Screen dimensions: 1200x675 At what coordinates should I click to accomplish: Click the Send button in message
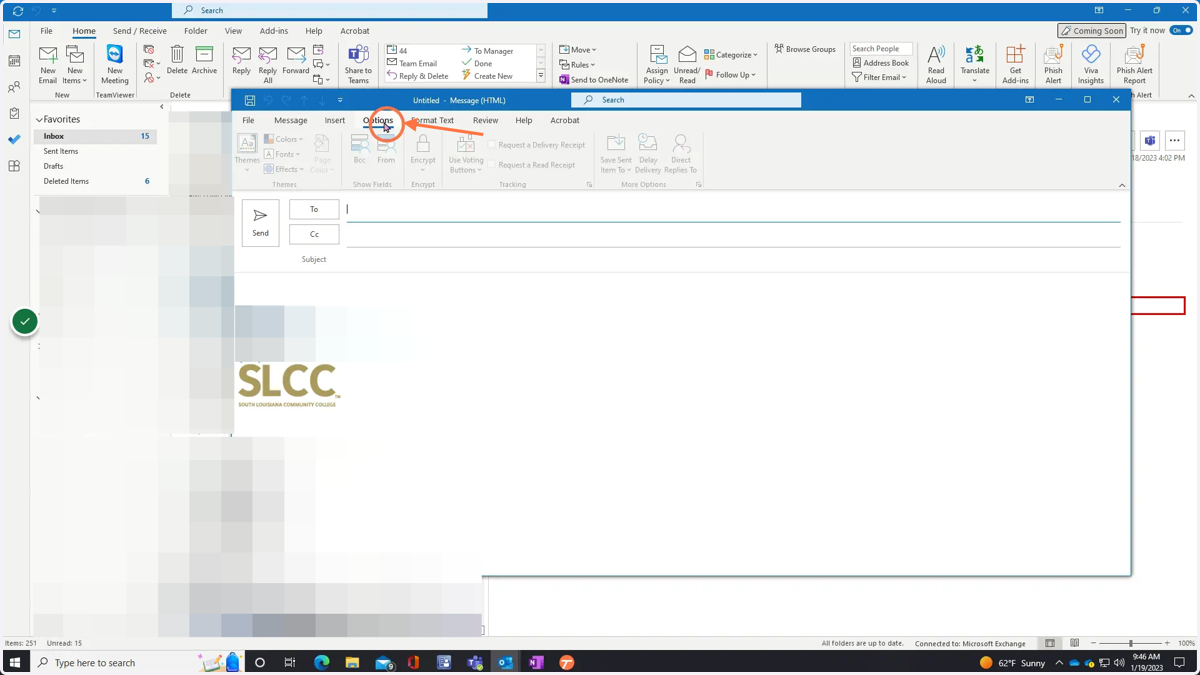pos(260,222)
